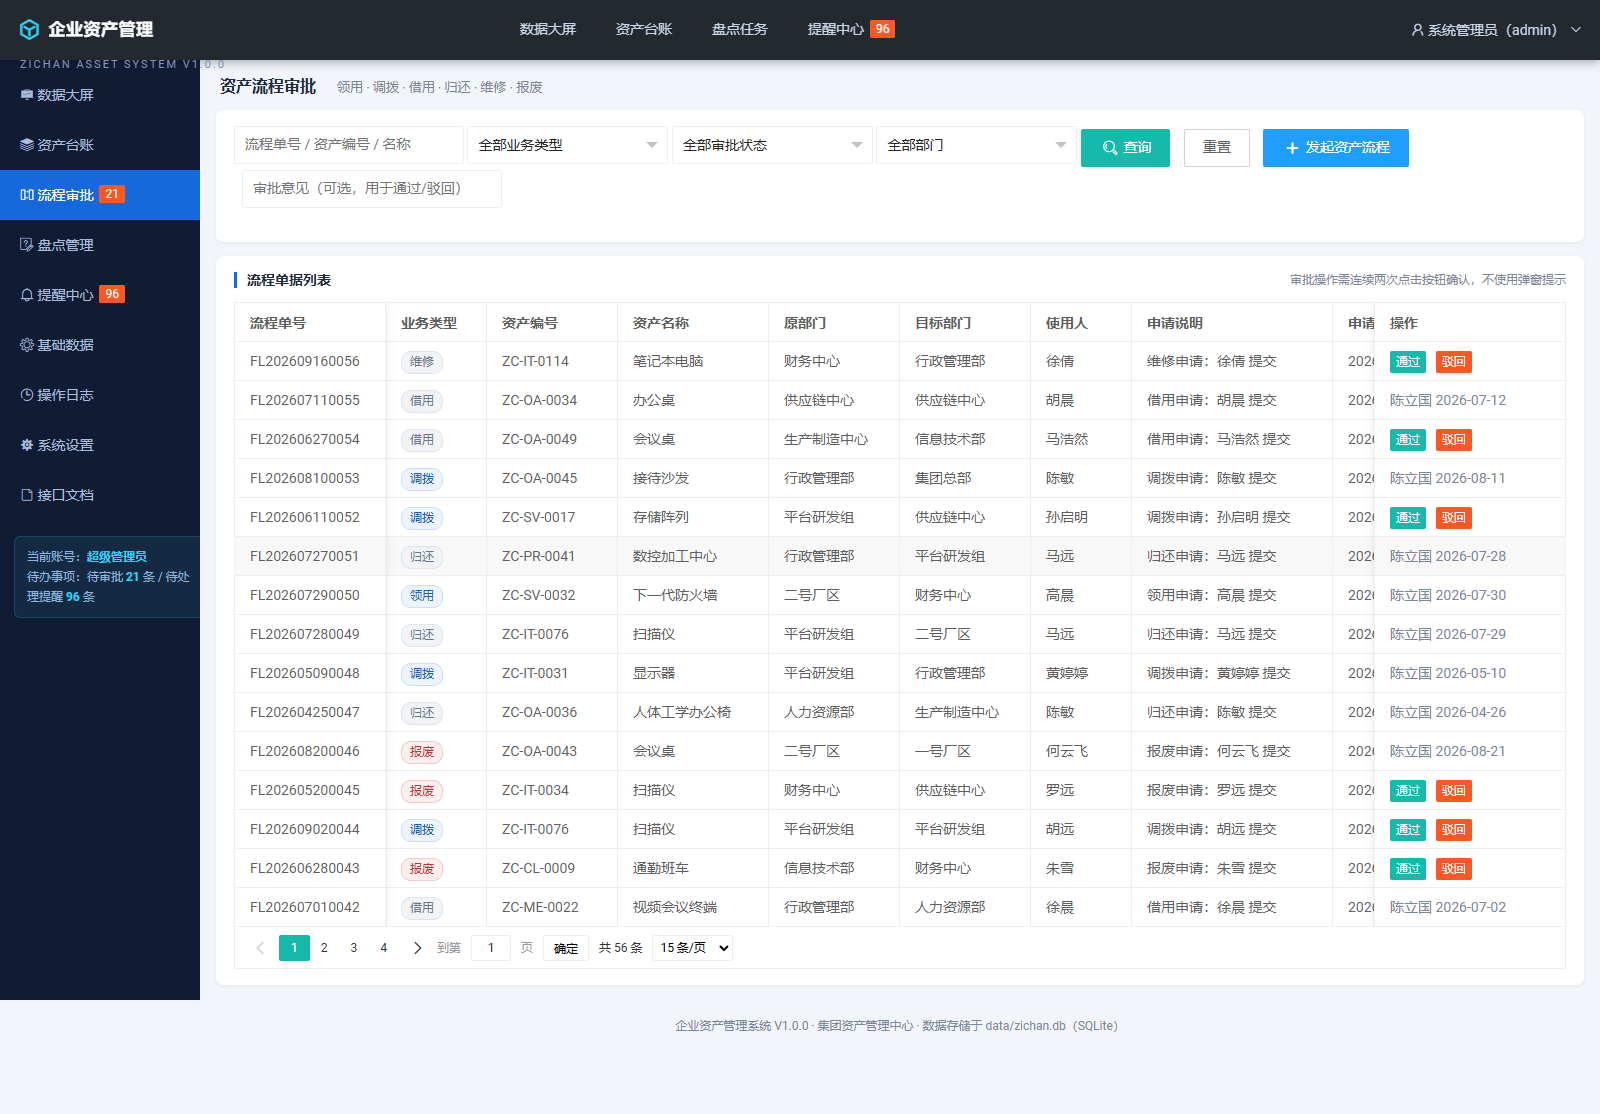This screenshot has height=1114, width=1600.
Task: Open the 全部业务类型 dropdown
Action: click(567, 145)
